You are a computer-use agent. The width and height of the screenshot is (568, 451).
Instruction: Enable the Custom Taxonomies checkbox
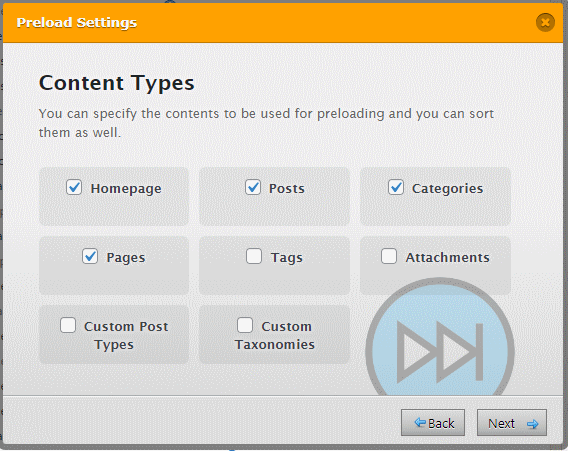pyautogui.click(x=245, y=325)
